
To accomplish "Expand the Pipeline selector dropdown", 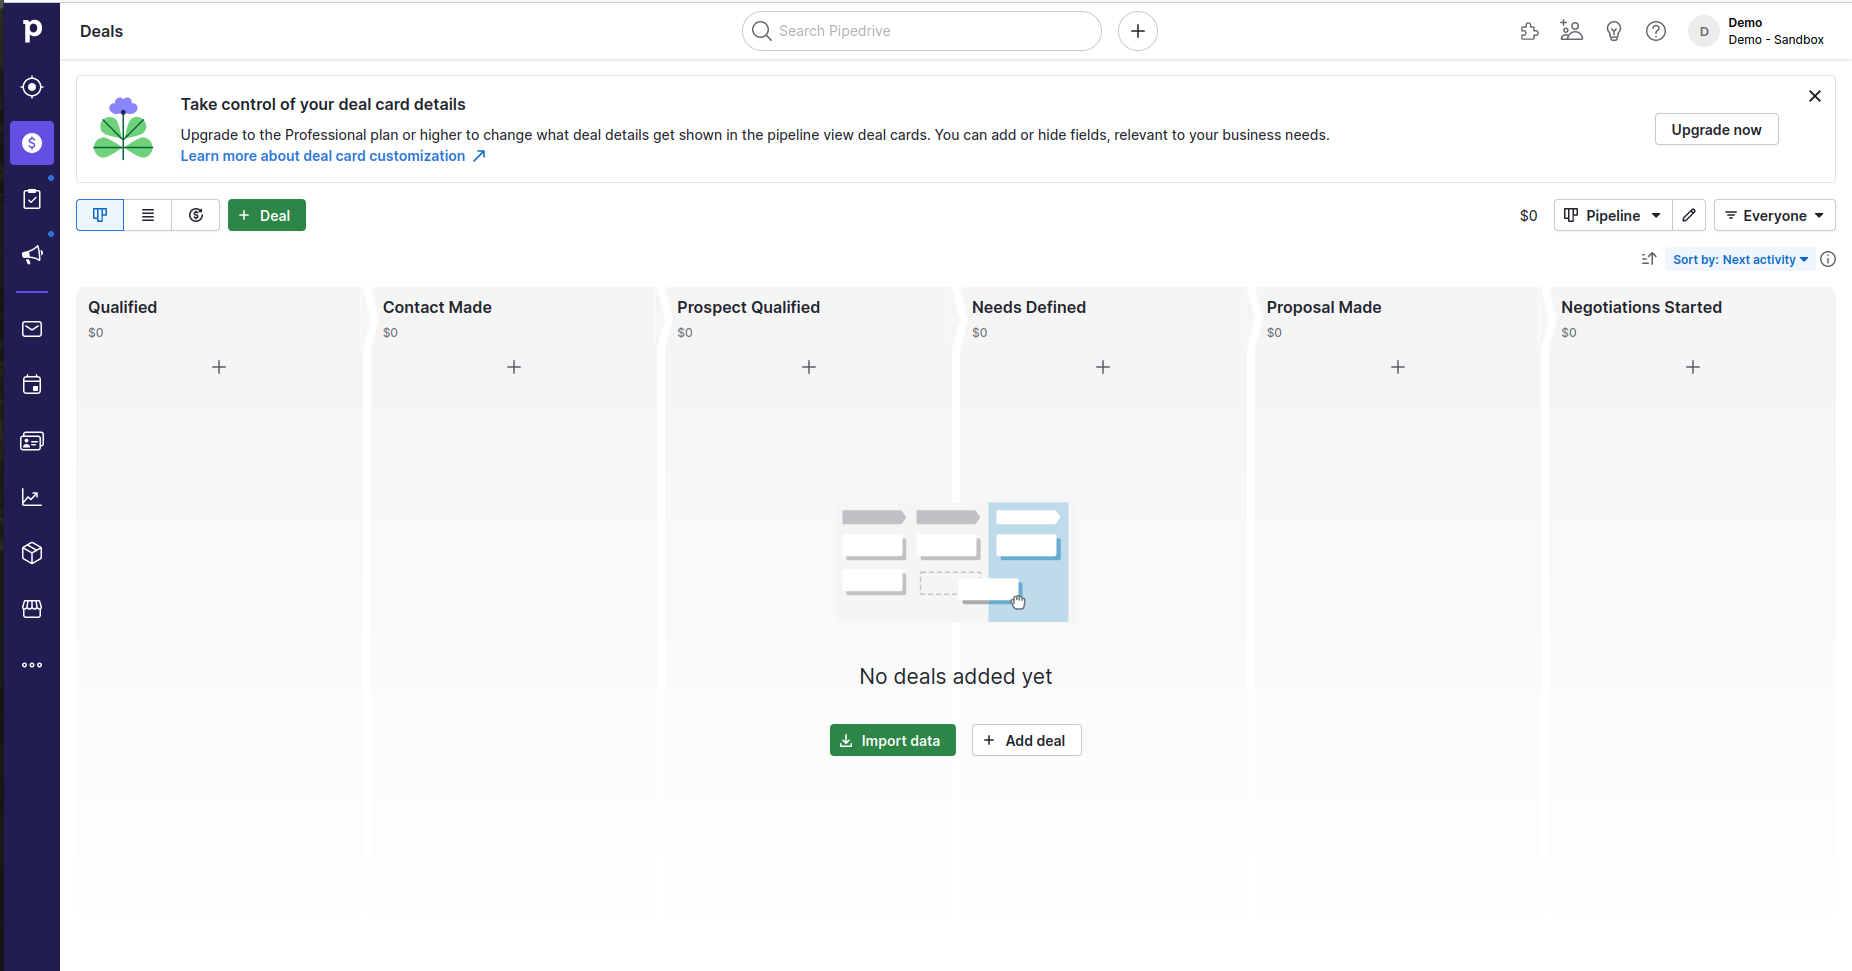I will (1612, 215).
